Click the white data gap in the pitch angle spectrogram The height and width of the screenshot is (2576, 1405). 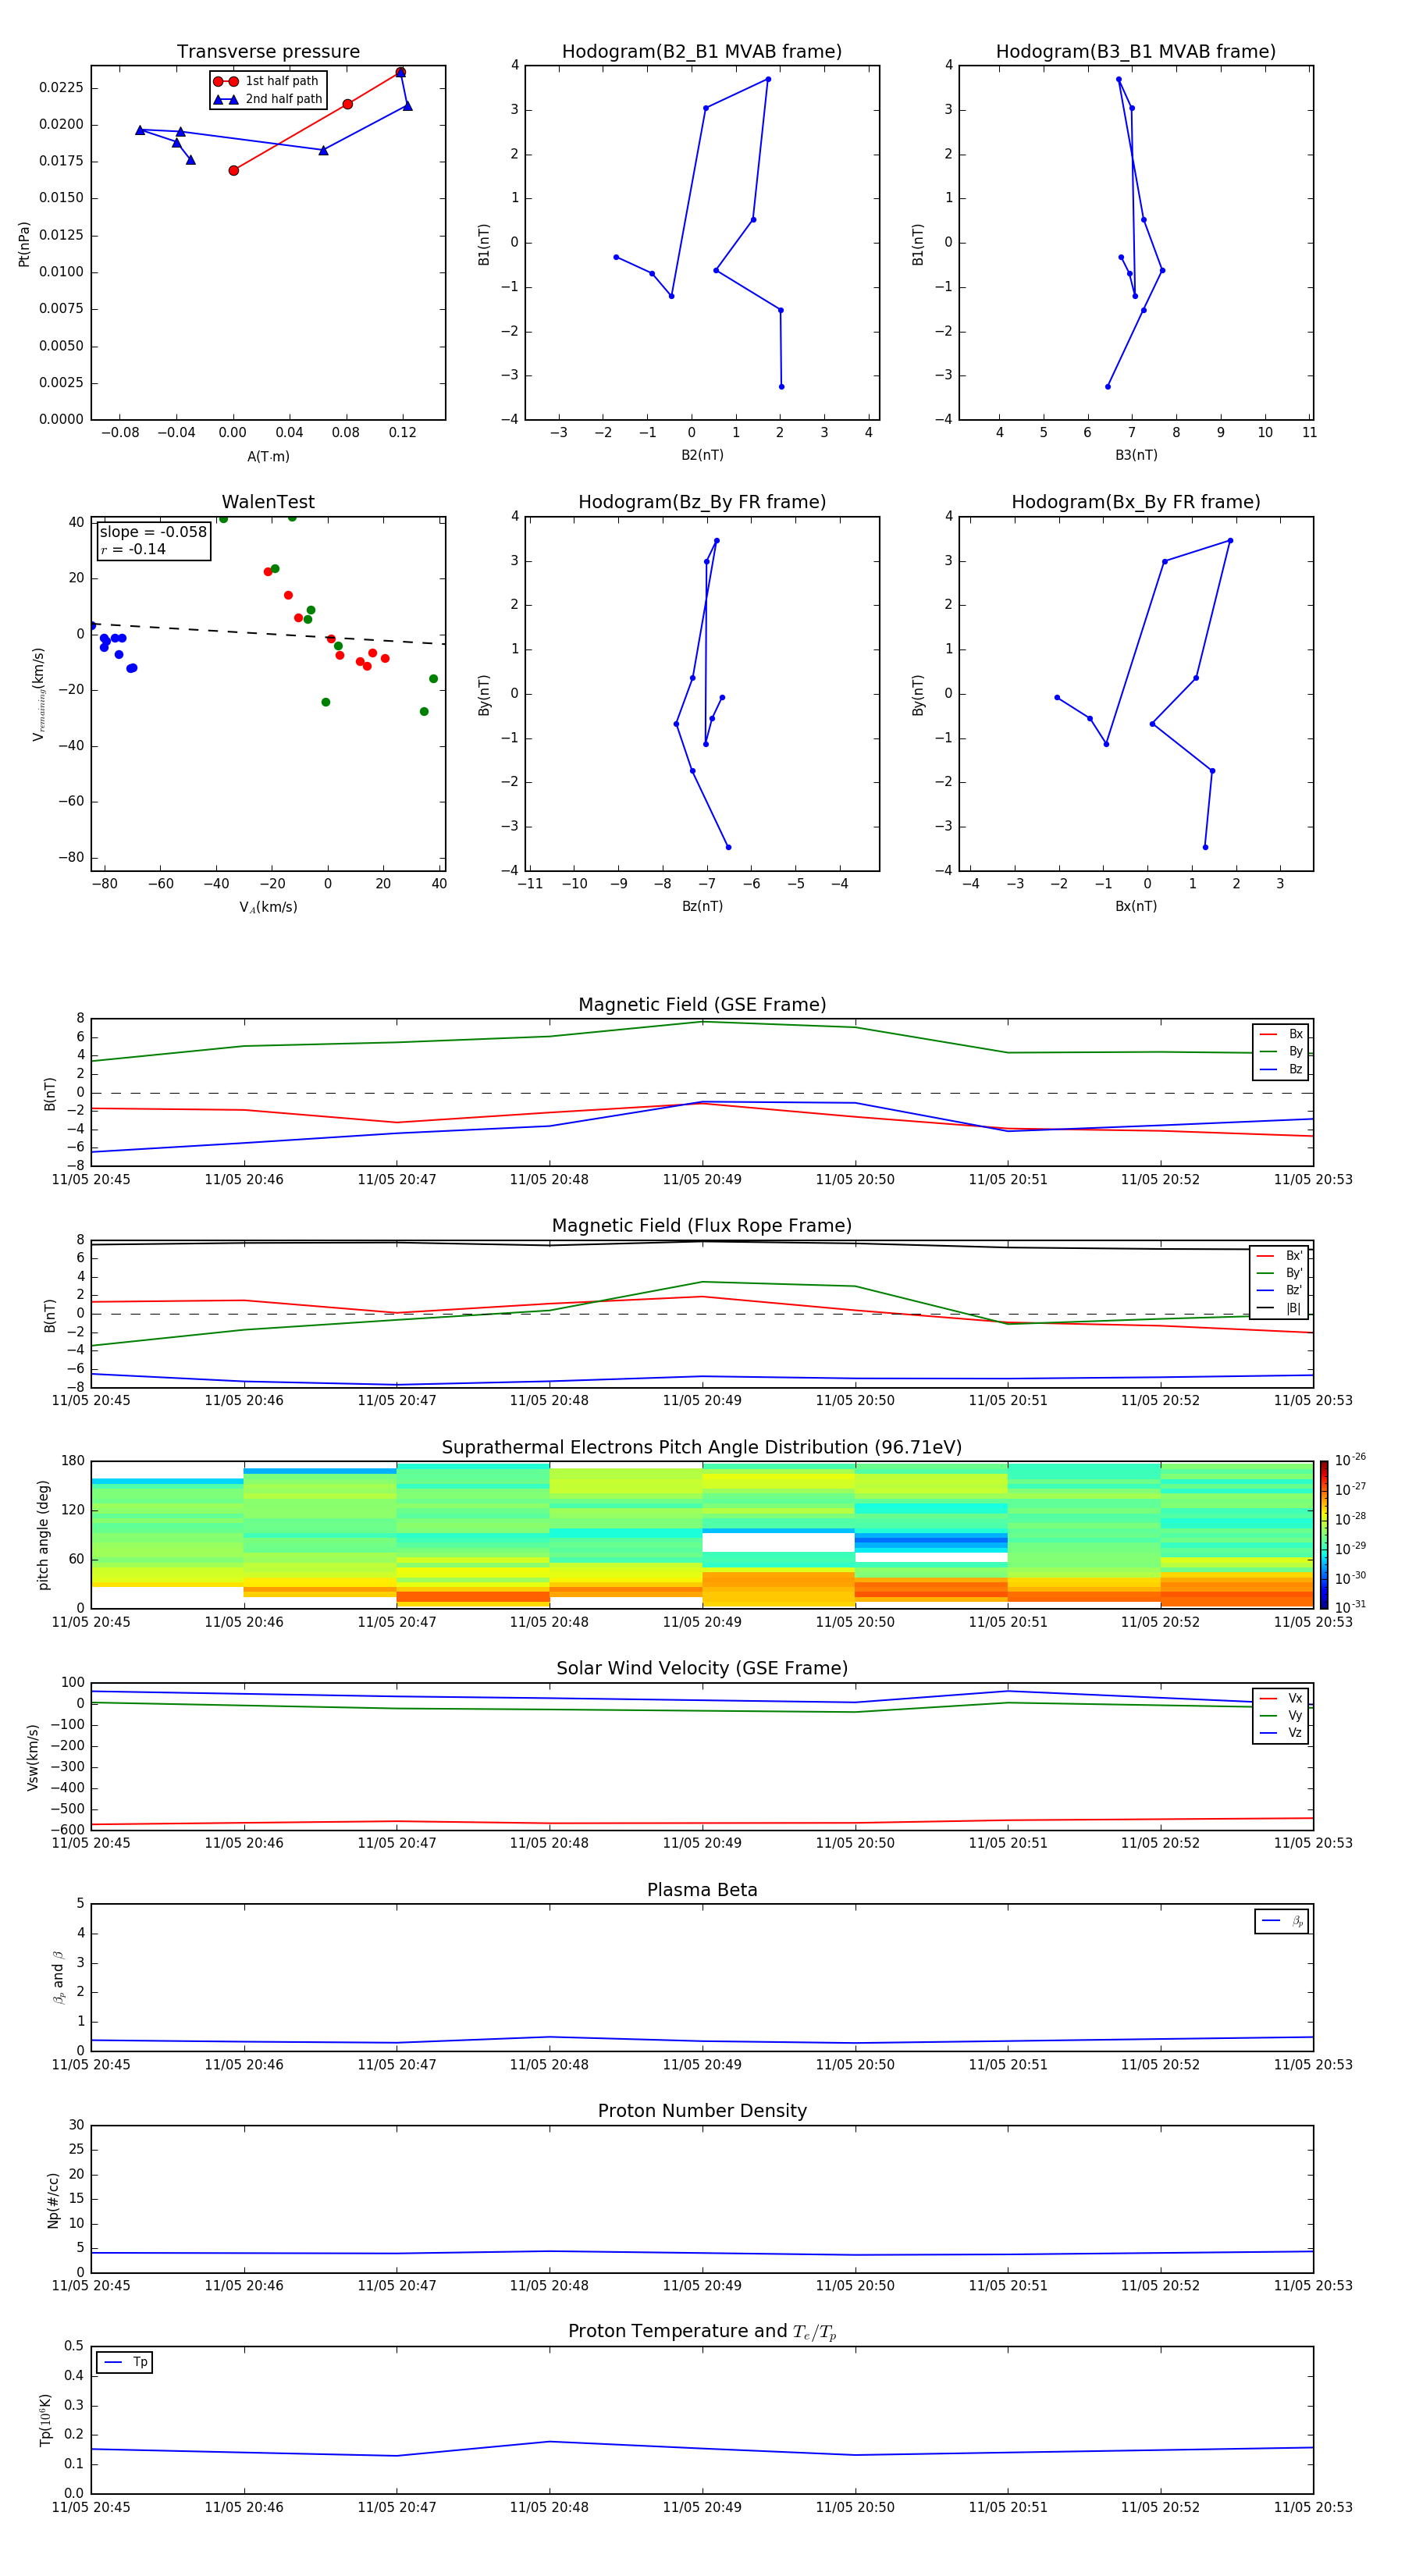(x=778, y=1542)
